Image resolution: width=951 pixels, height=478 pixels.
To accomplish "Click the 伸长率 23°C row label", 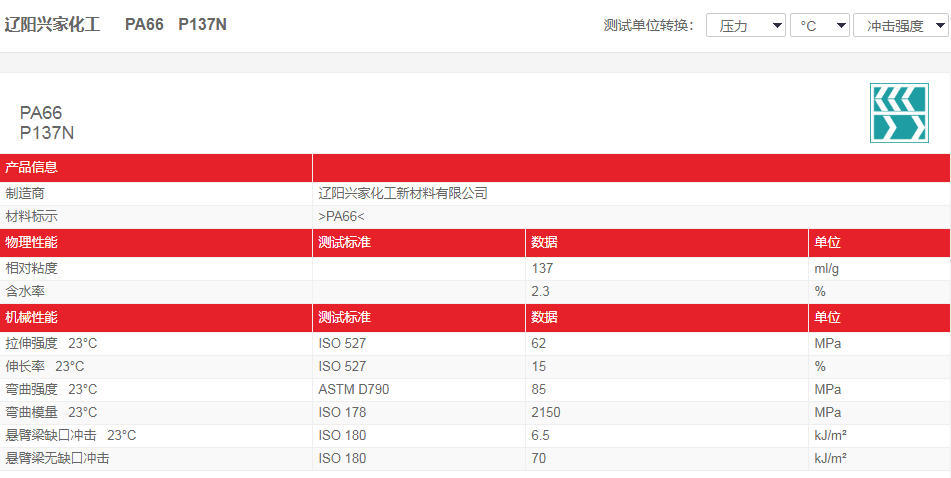I will pyautogui.click(x=44, y=366).
